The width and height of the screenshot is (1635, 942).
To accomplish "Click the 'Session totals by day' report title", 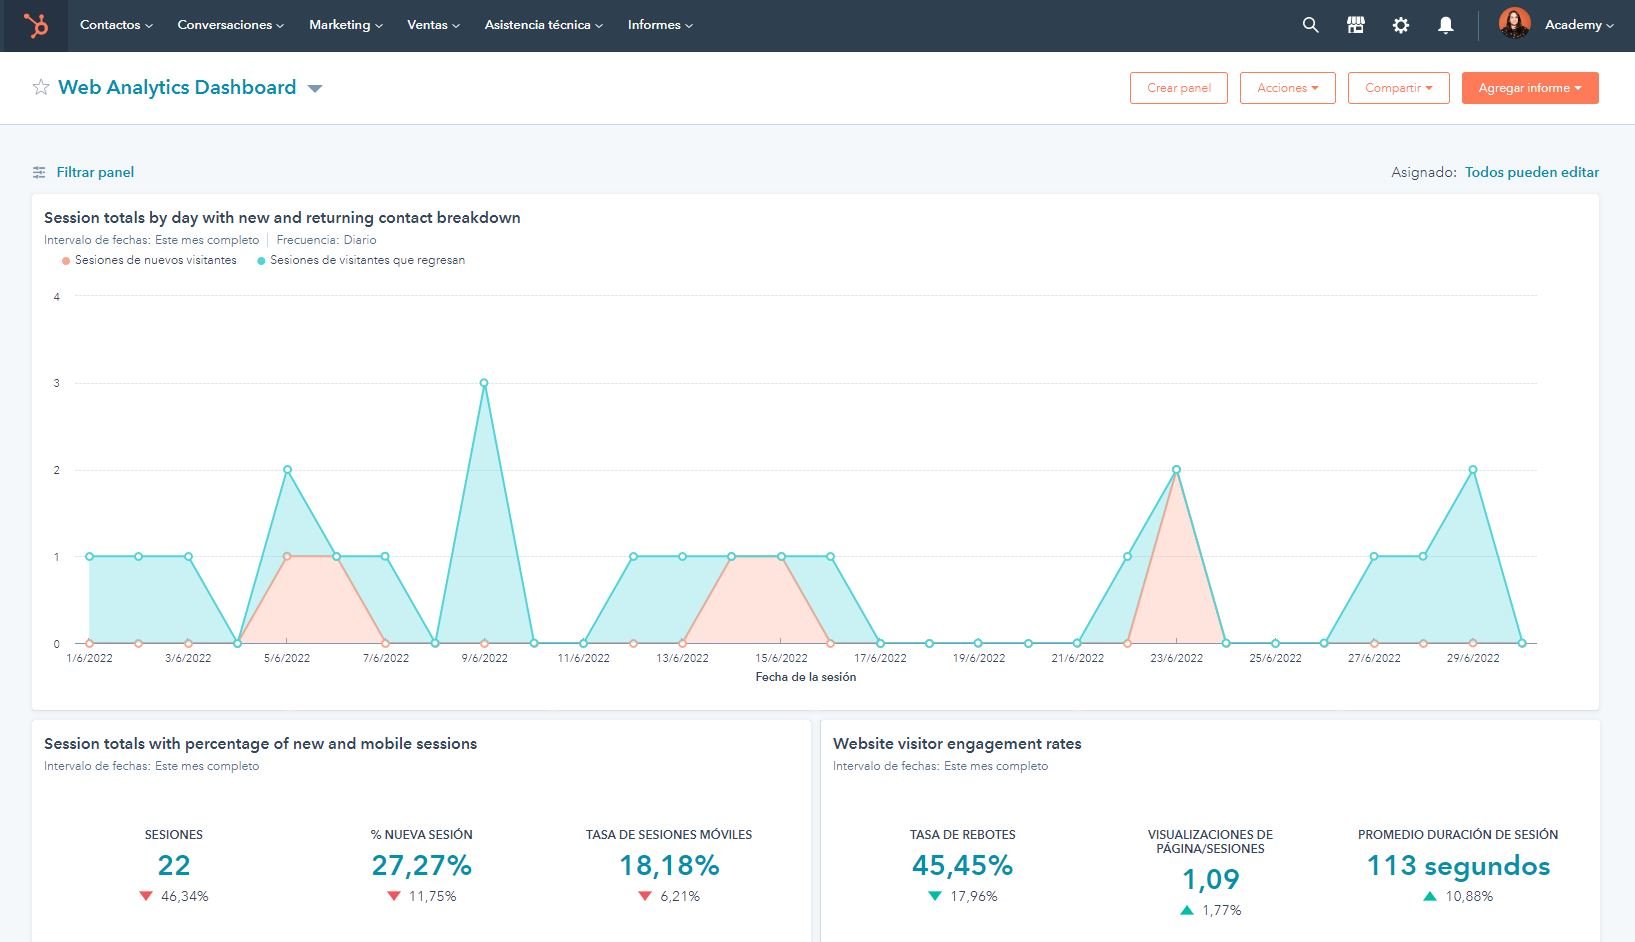I will coord(282,218).
